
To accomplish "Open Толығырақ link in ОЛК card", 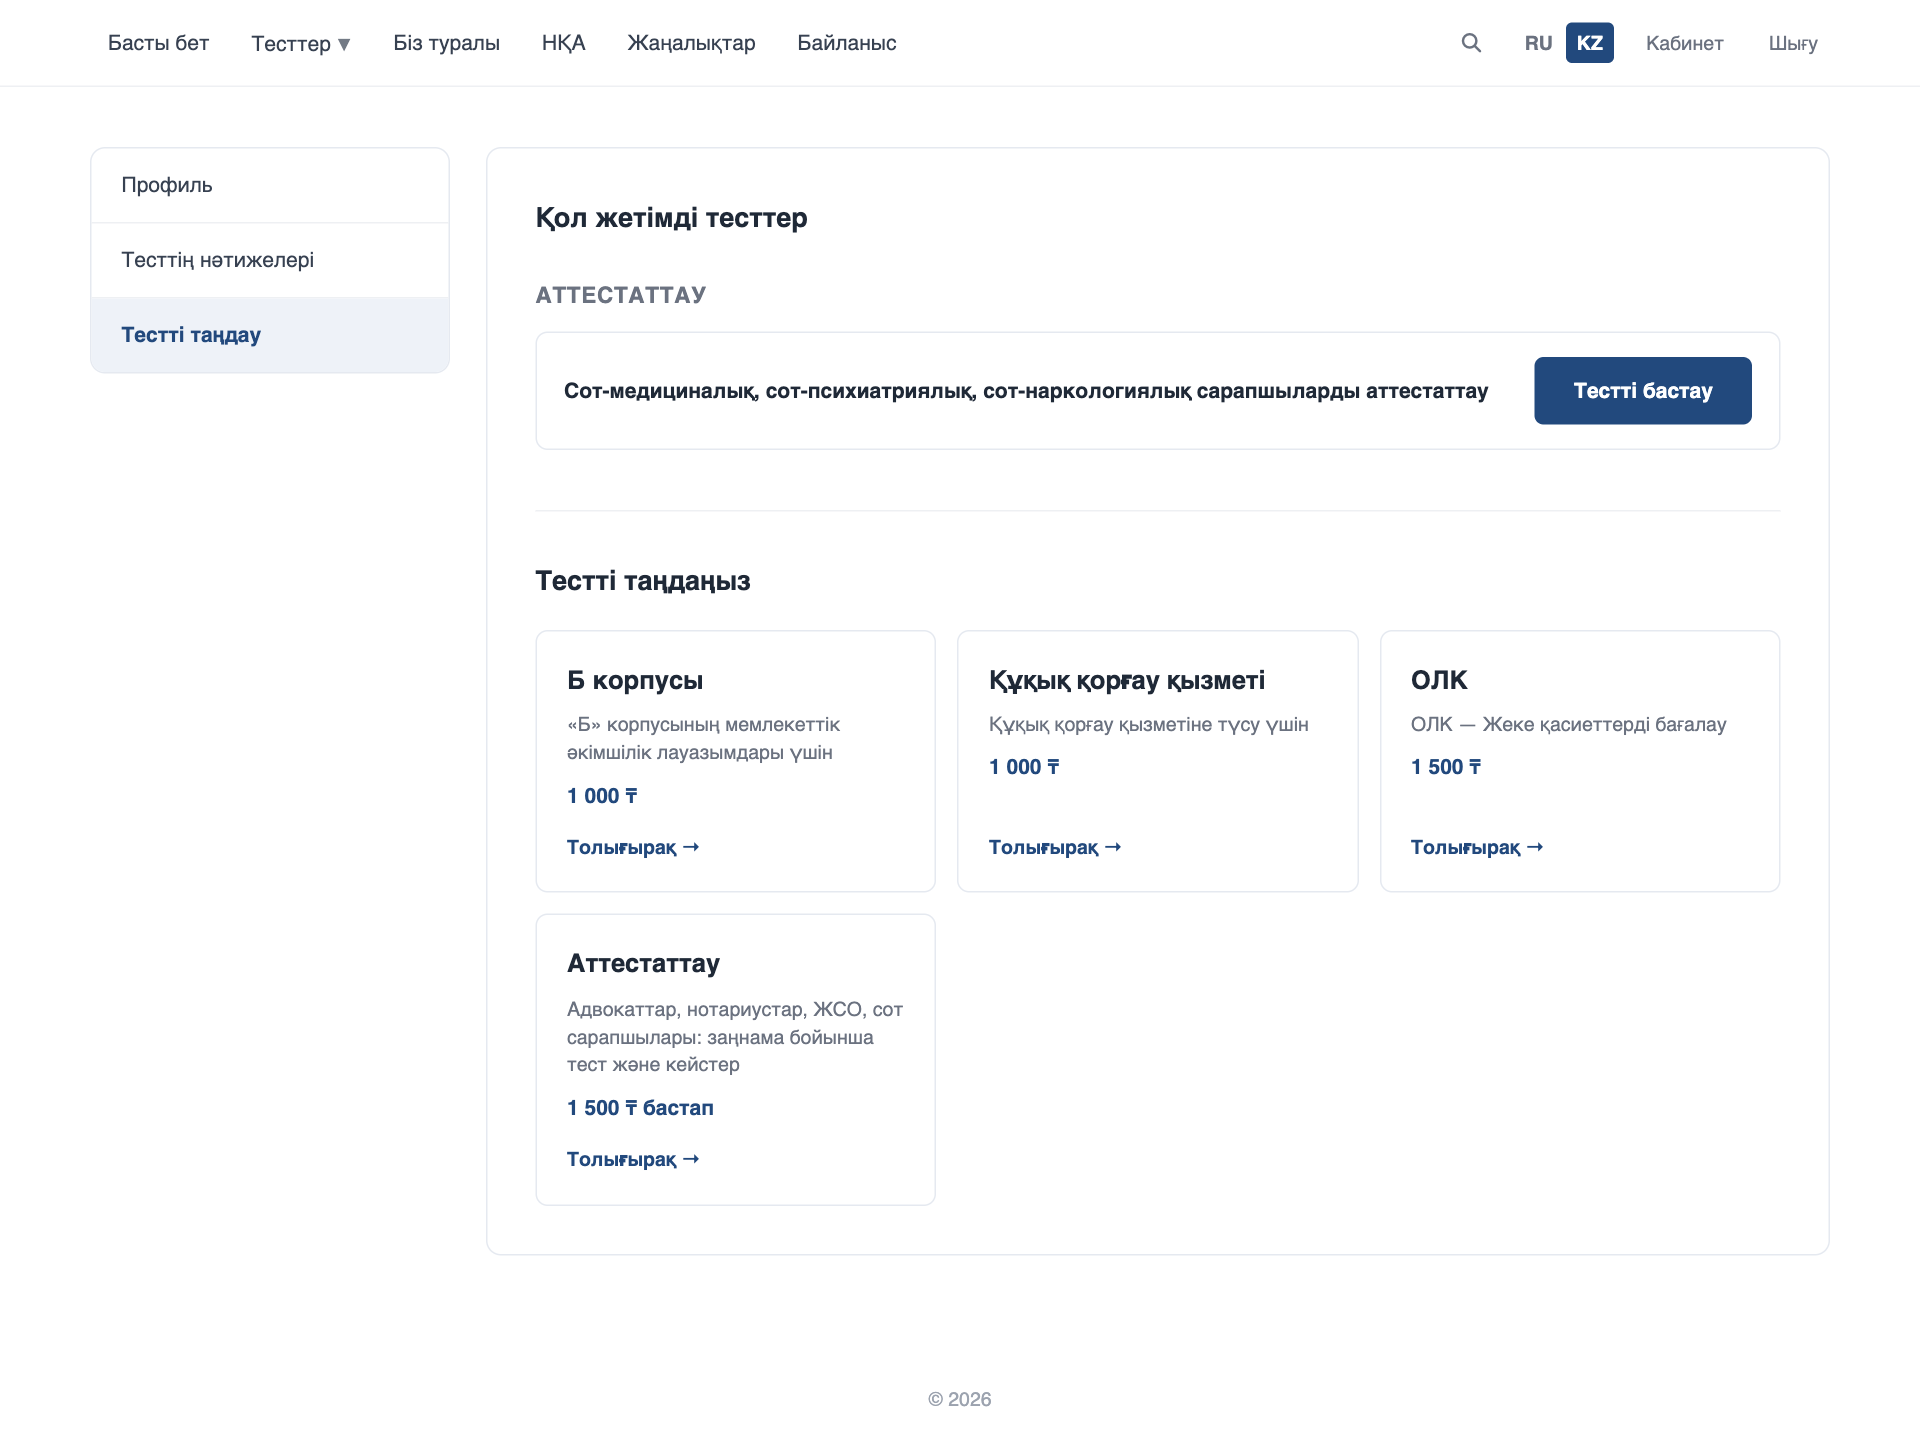I will [x=1477, y=847].
